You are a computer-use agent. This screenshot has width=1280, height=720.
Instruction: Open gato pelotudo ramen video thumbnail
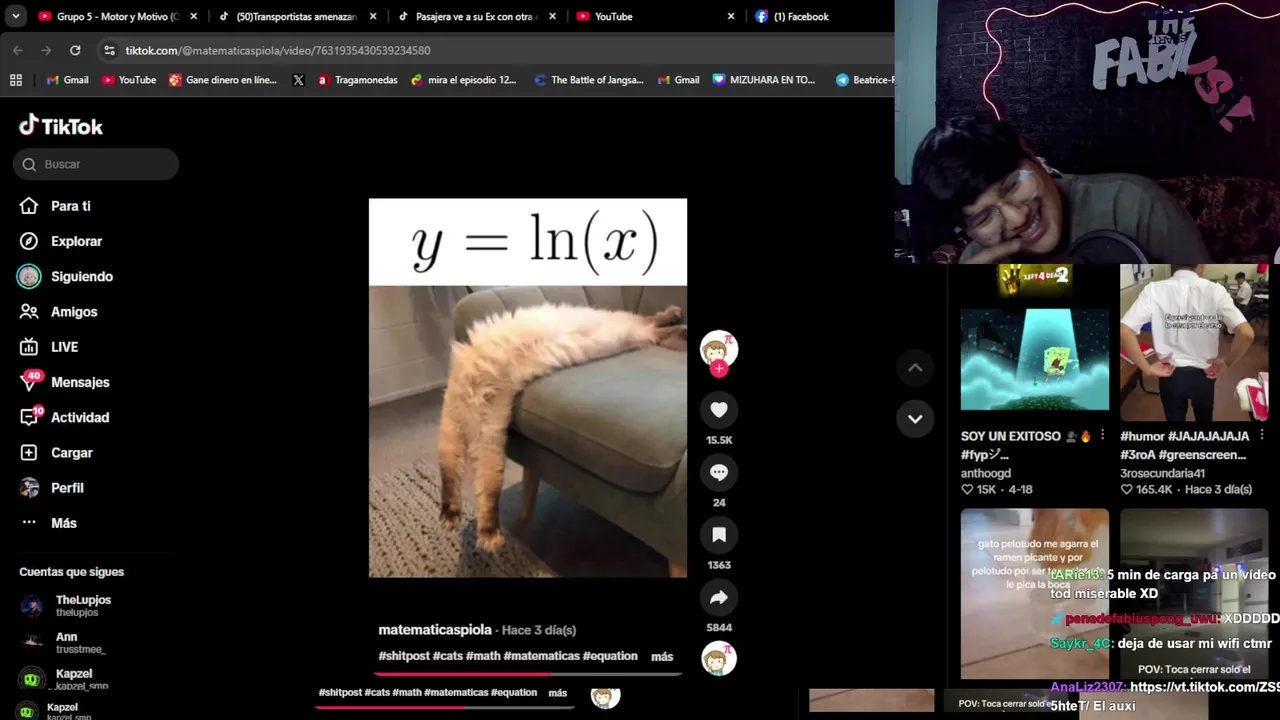[x=1035, y=593]
